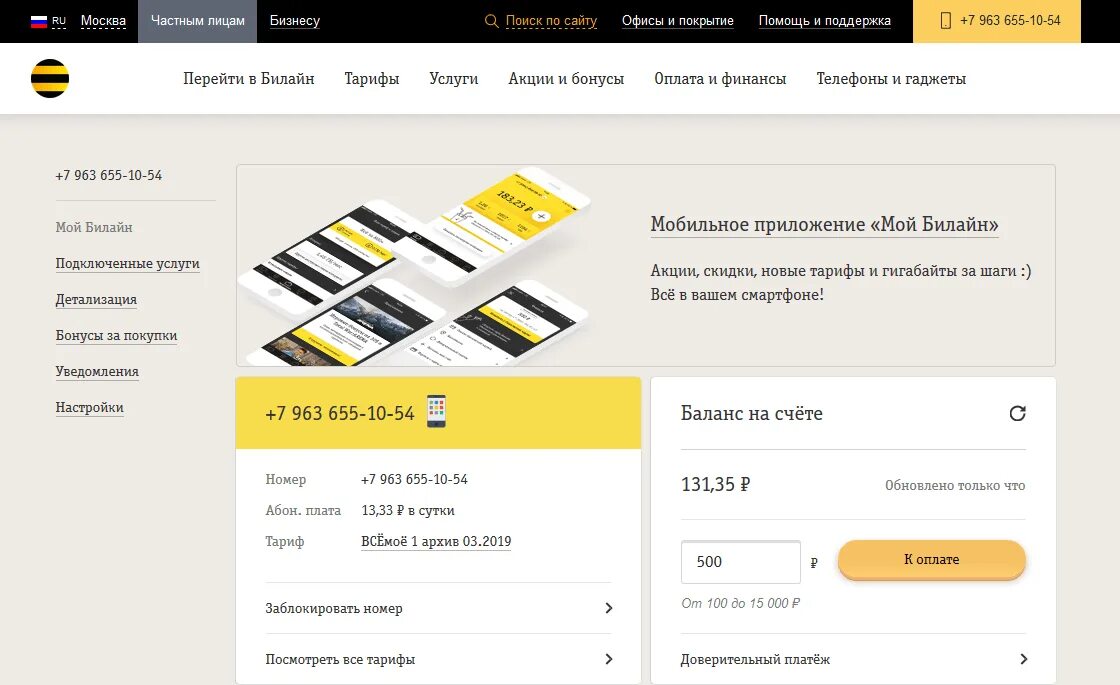
Task: Open 'Телефоны и гаджеты' menu
Action: pyautogui.click(x=891, y=79)
